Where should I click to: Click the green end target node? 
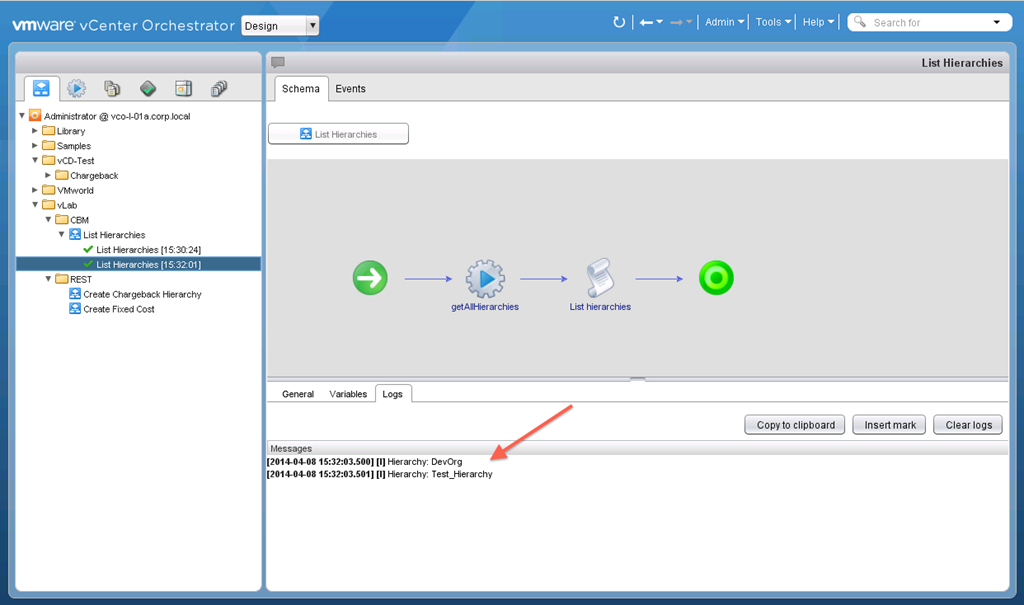click(x=716, y=278)
